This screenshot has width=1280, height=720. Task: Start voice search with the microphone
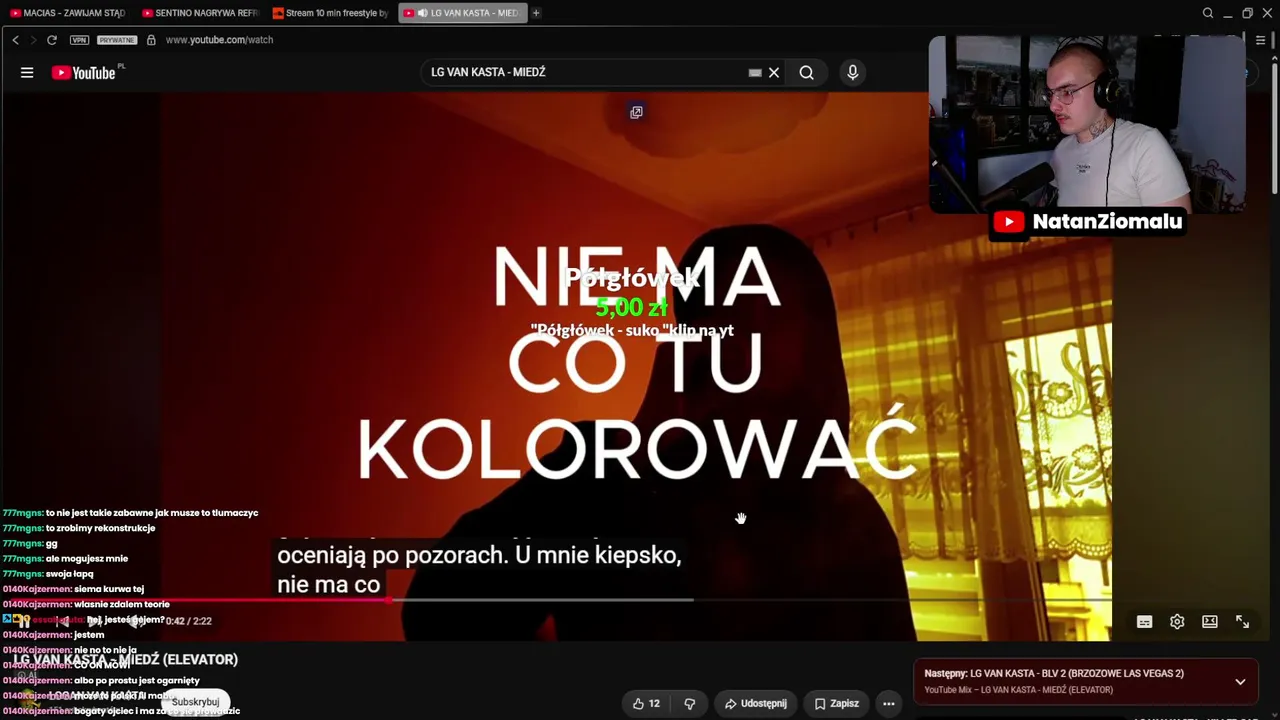point(852,72)
